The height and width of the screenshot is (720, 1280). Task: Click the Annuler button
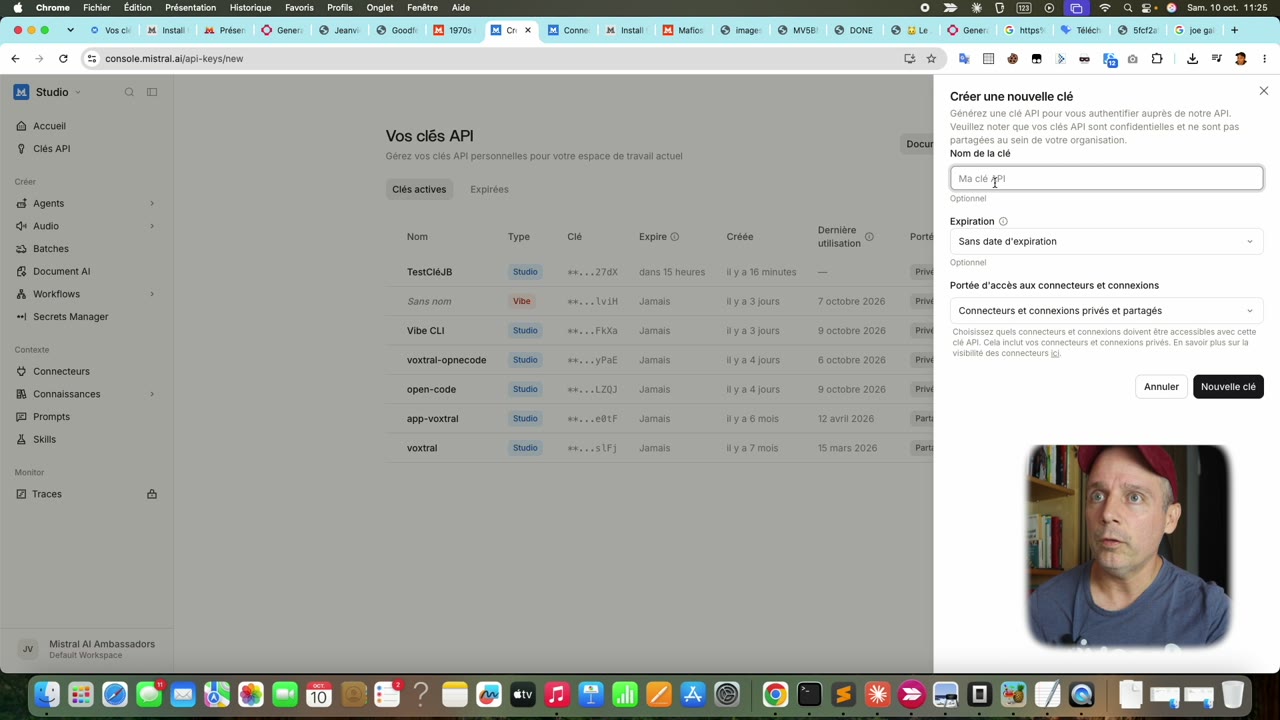[1161, 387]
